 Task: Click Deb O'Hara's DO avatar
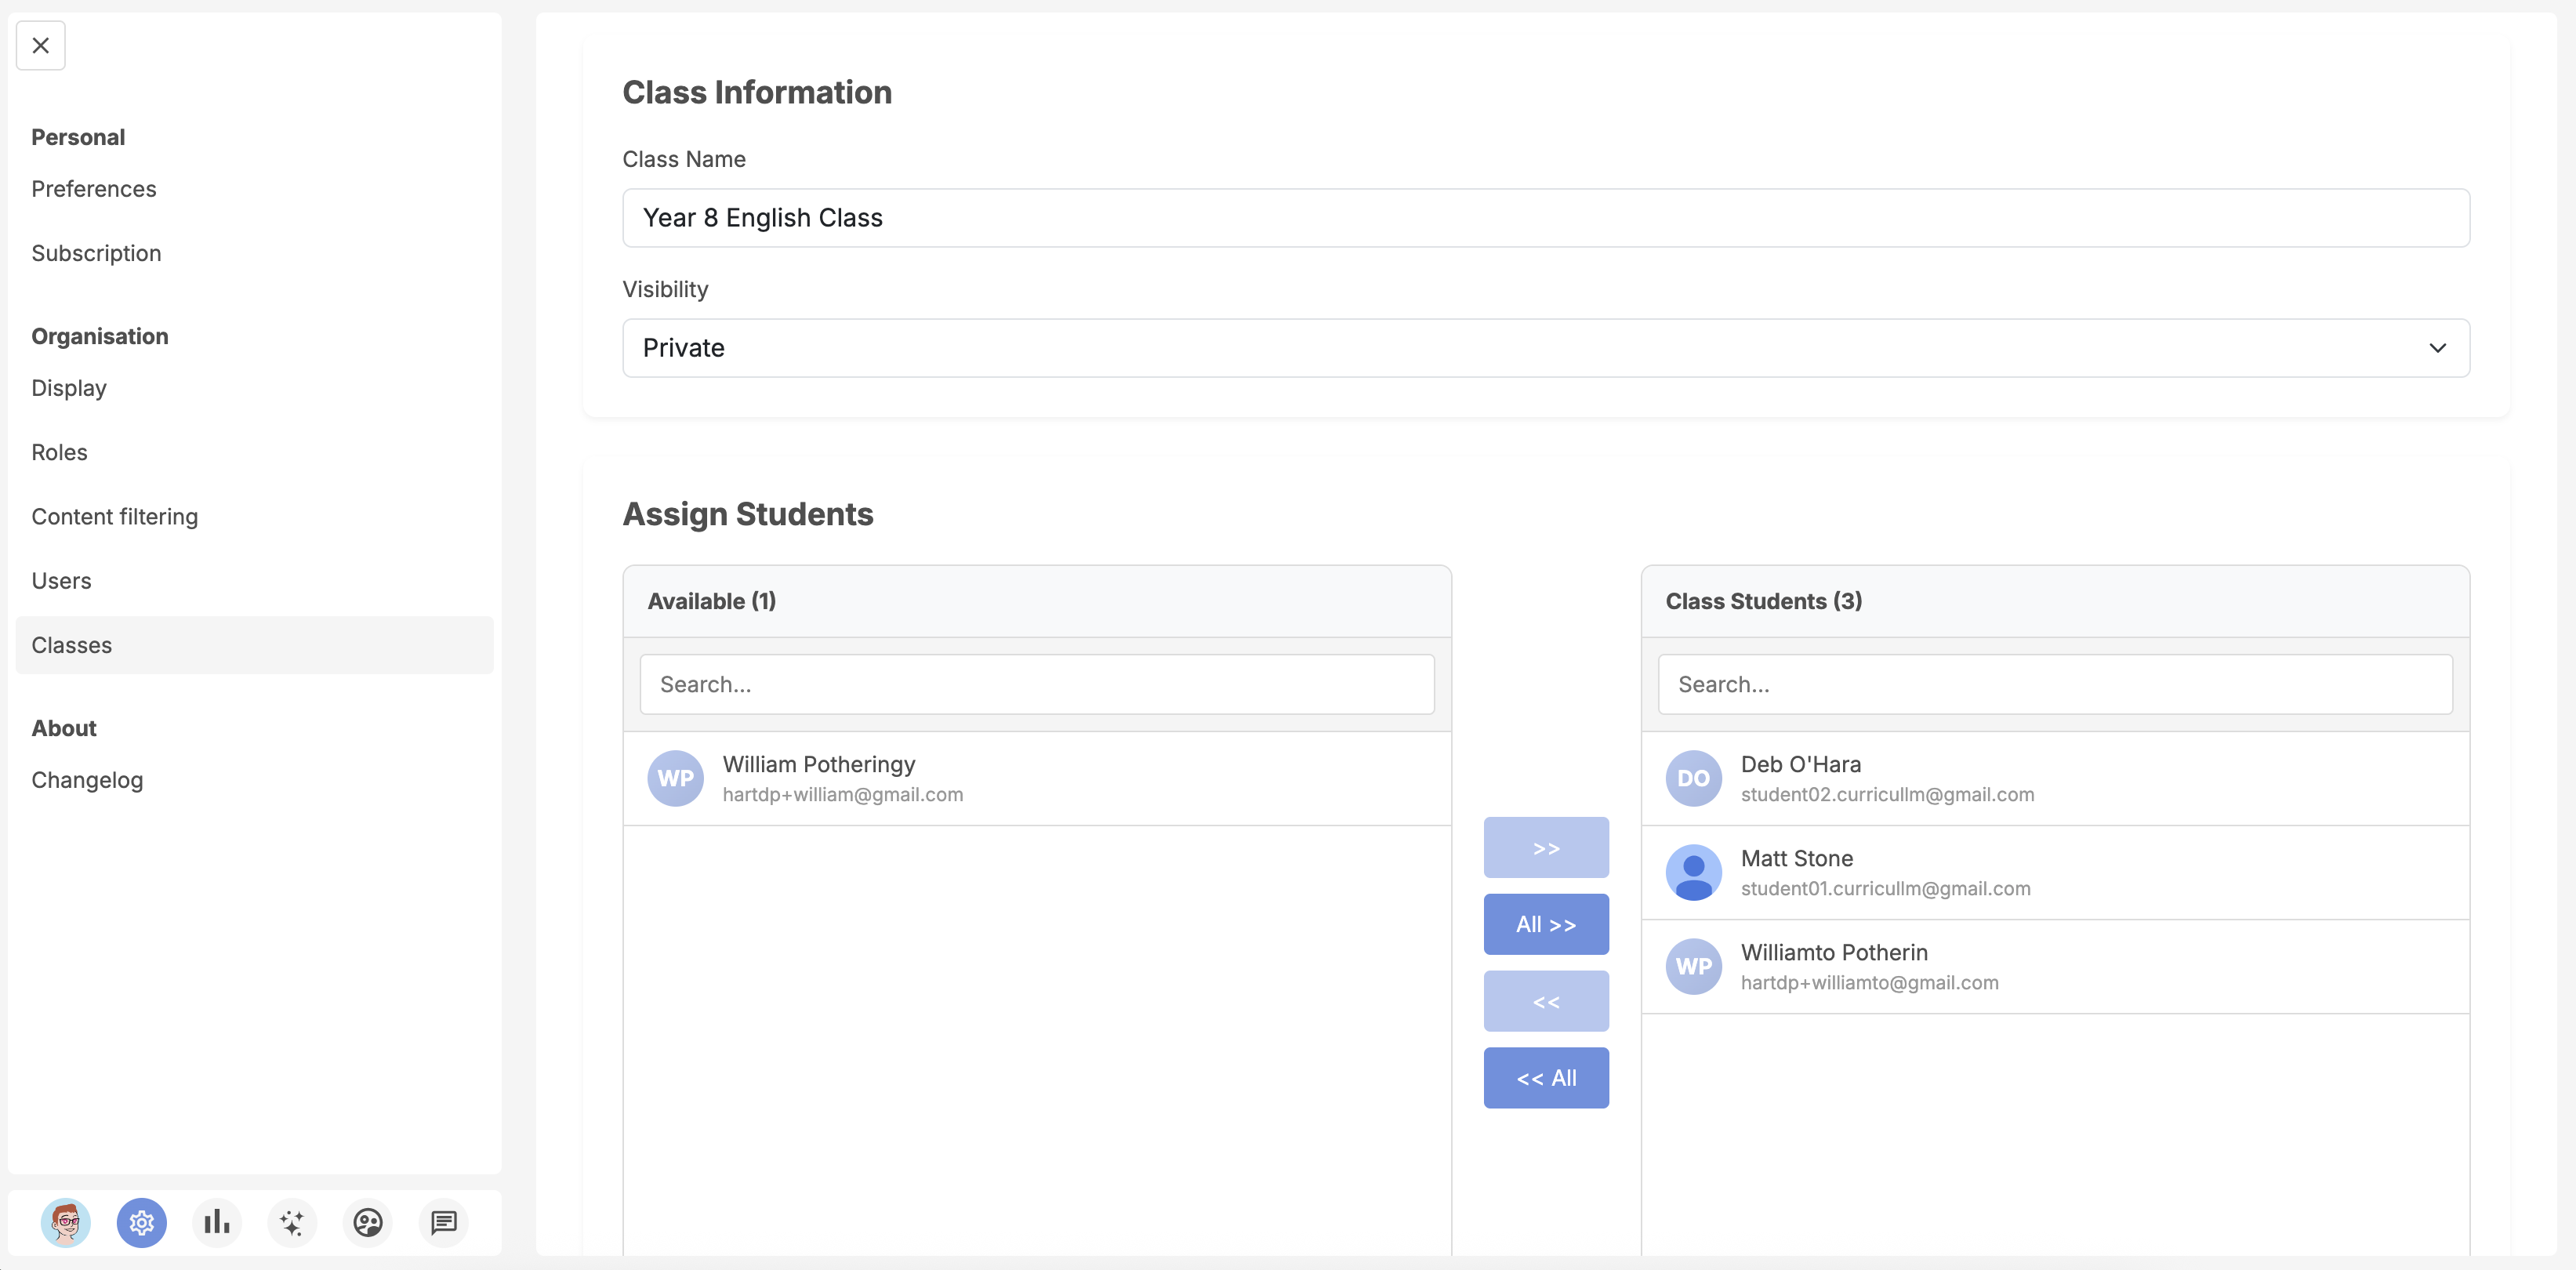pos(1693,778)
